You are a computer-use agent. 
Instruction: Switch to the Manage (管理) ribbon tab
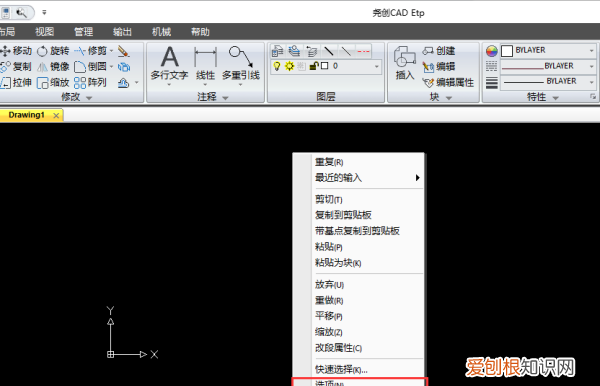[83, 32]
